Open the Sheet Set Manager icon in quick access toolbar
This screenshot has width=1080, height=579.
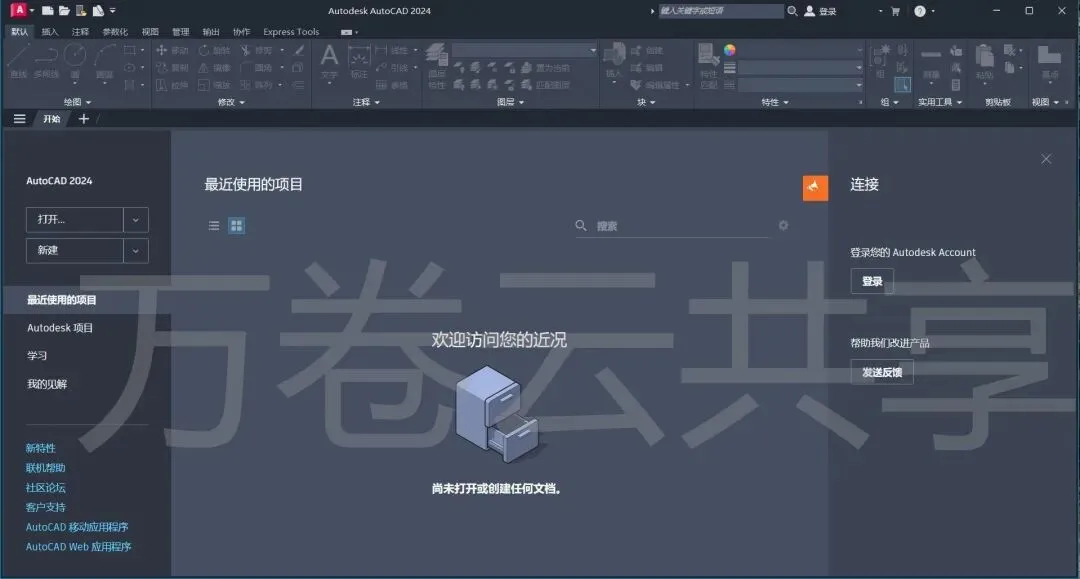coord(98,10)
